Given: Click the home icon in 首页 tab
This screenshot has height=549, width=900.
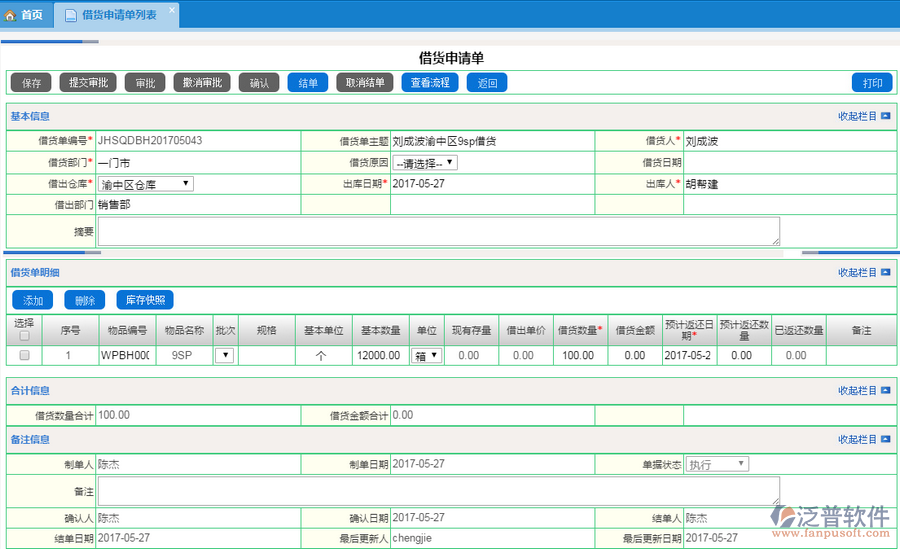Looking at the screenshot, I should pyautogui.click(x=11, y=15).
